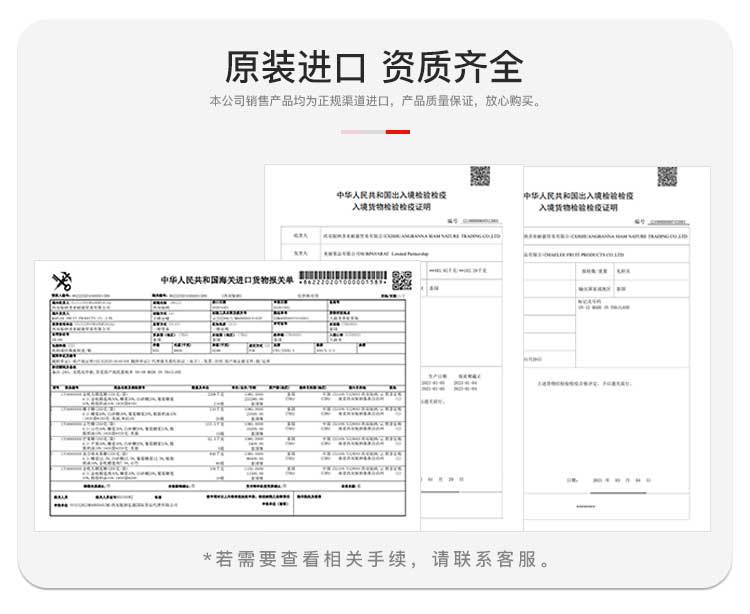
Task: Open the customs import declaration form thumbnail
Action: click(227, 396)
